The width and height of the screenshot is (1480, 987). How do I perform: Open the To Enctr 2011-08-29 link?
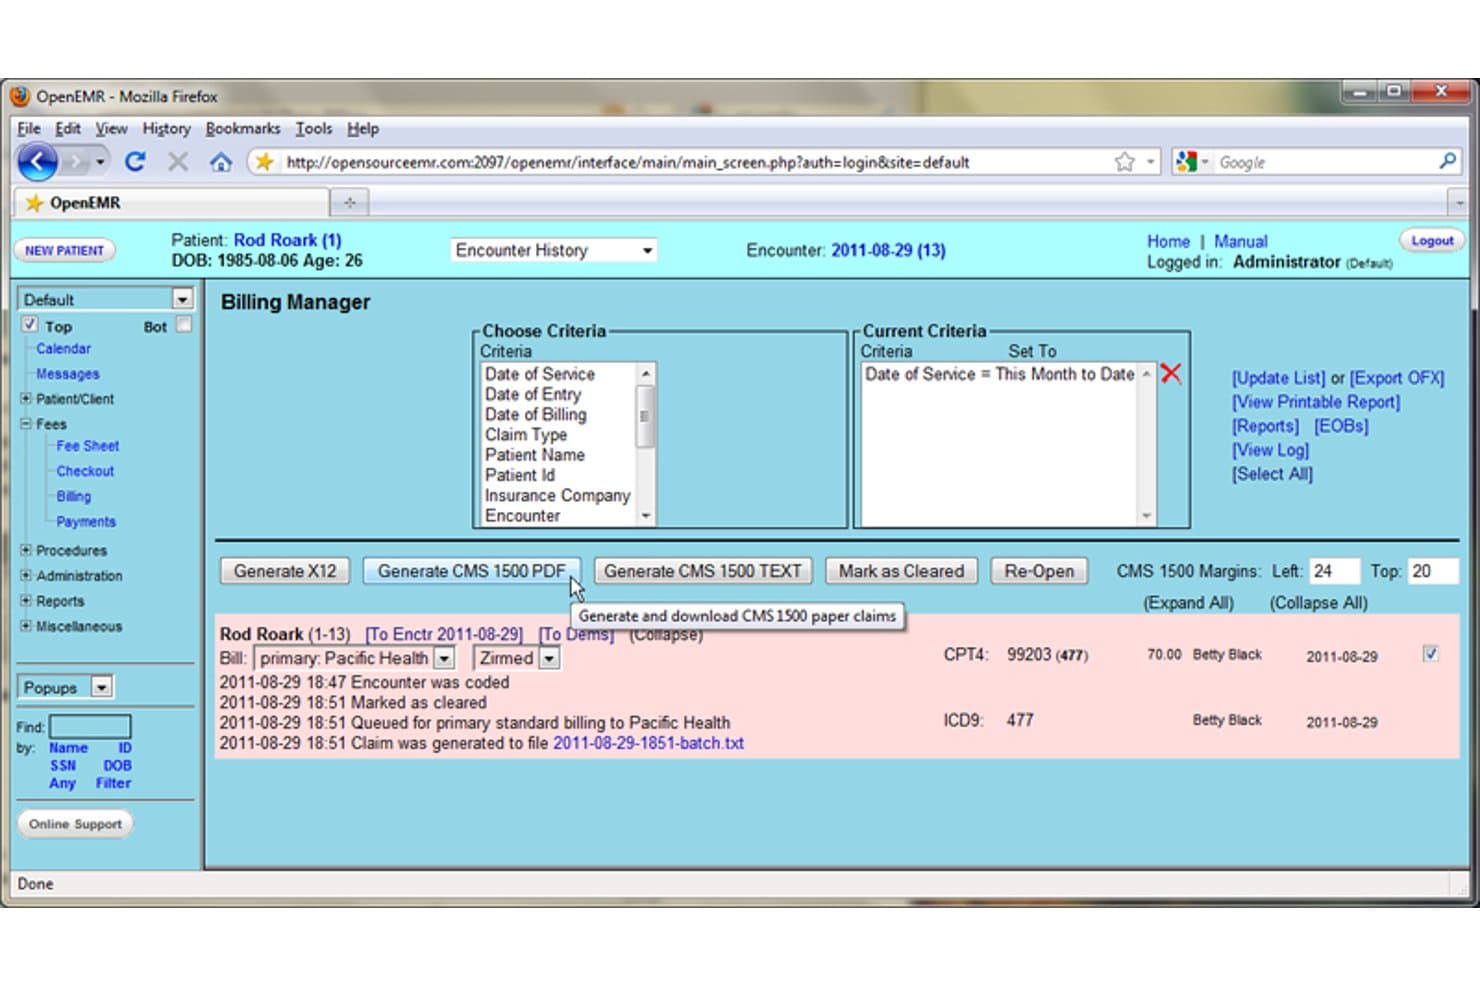click(444, 634)
